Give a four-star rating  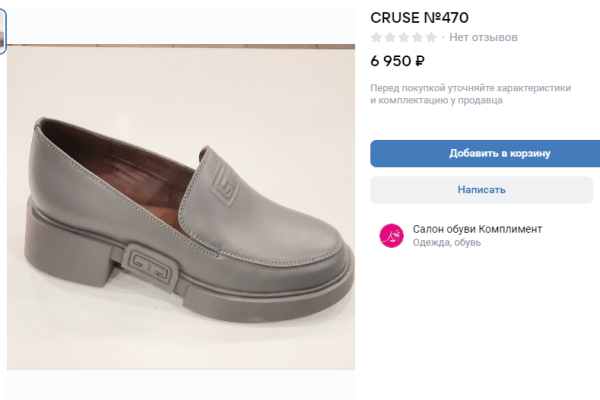(417, 38)
